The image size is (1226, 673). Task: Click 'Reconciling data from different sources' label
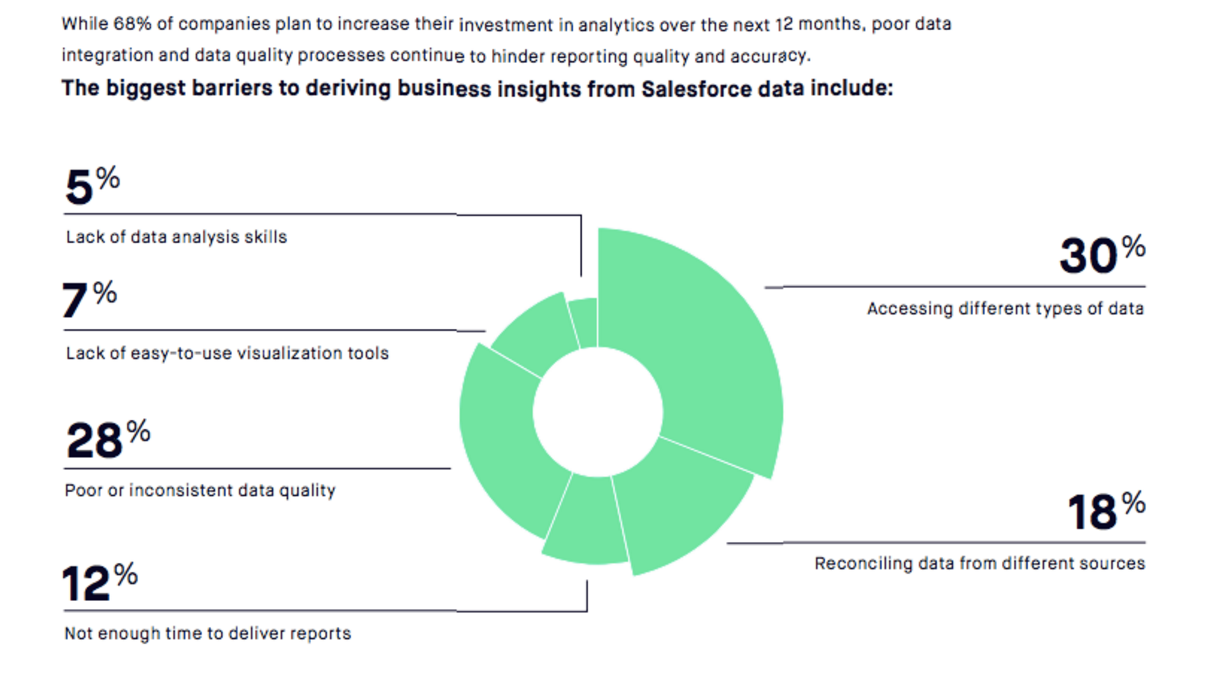tap(980, 564)
